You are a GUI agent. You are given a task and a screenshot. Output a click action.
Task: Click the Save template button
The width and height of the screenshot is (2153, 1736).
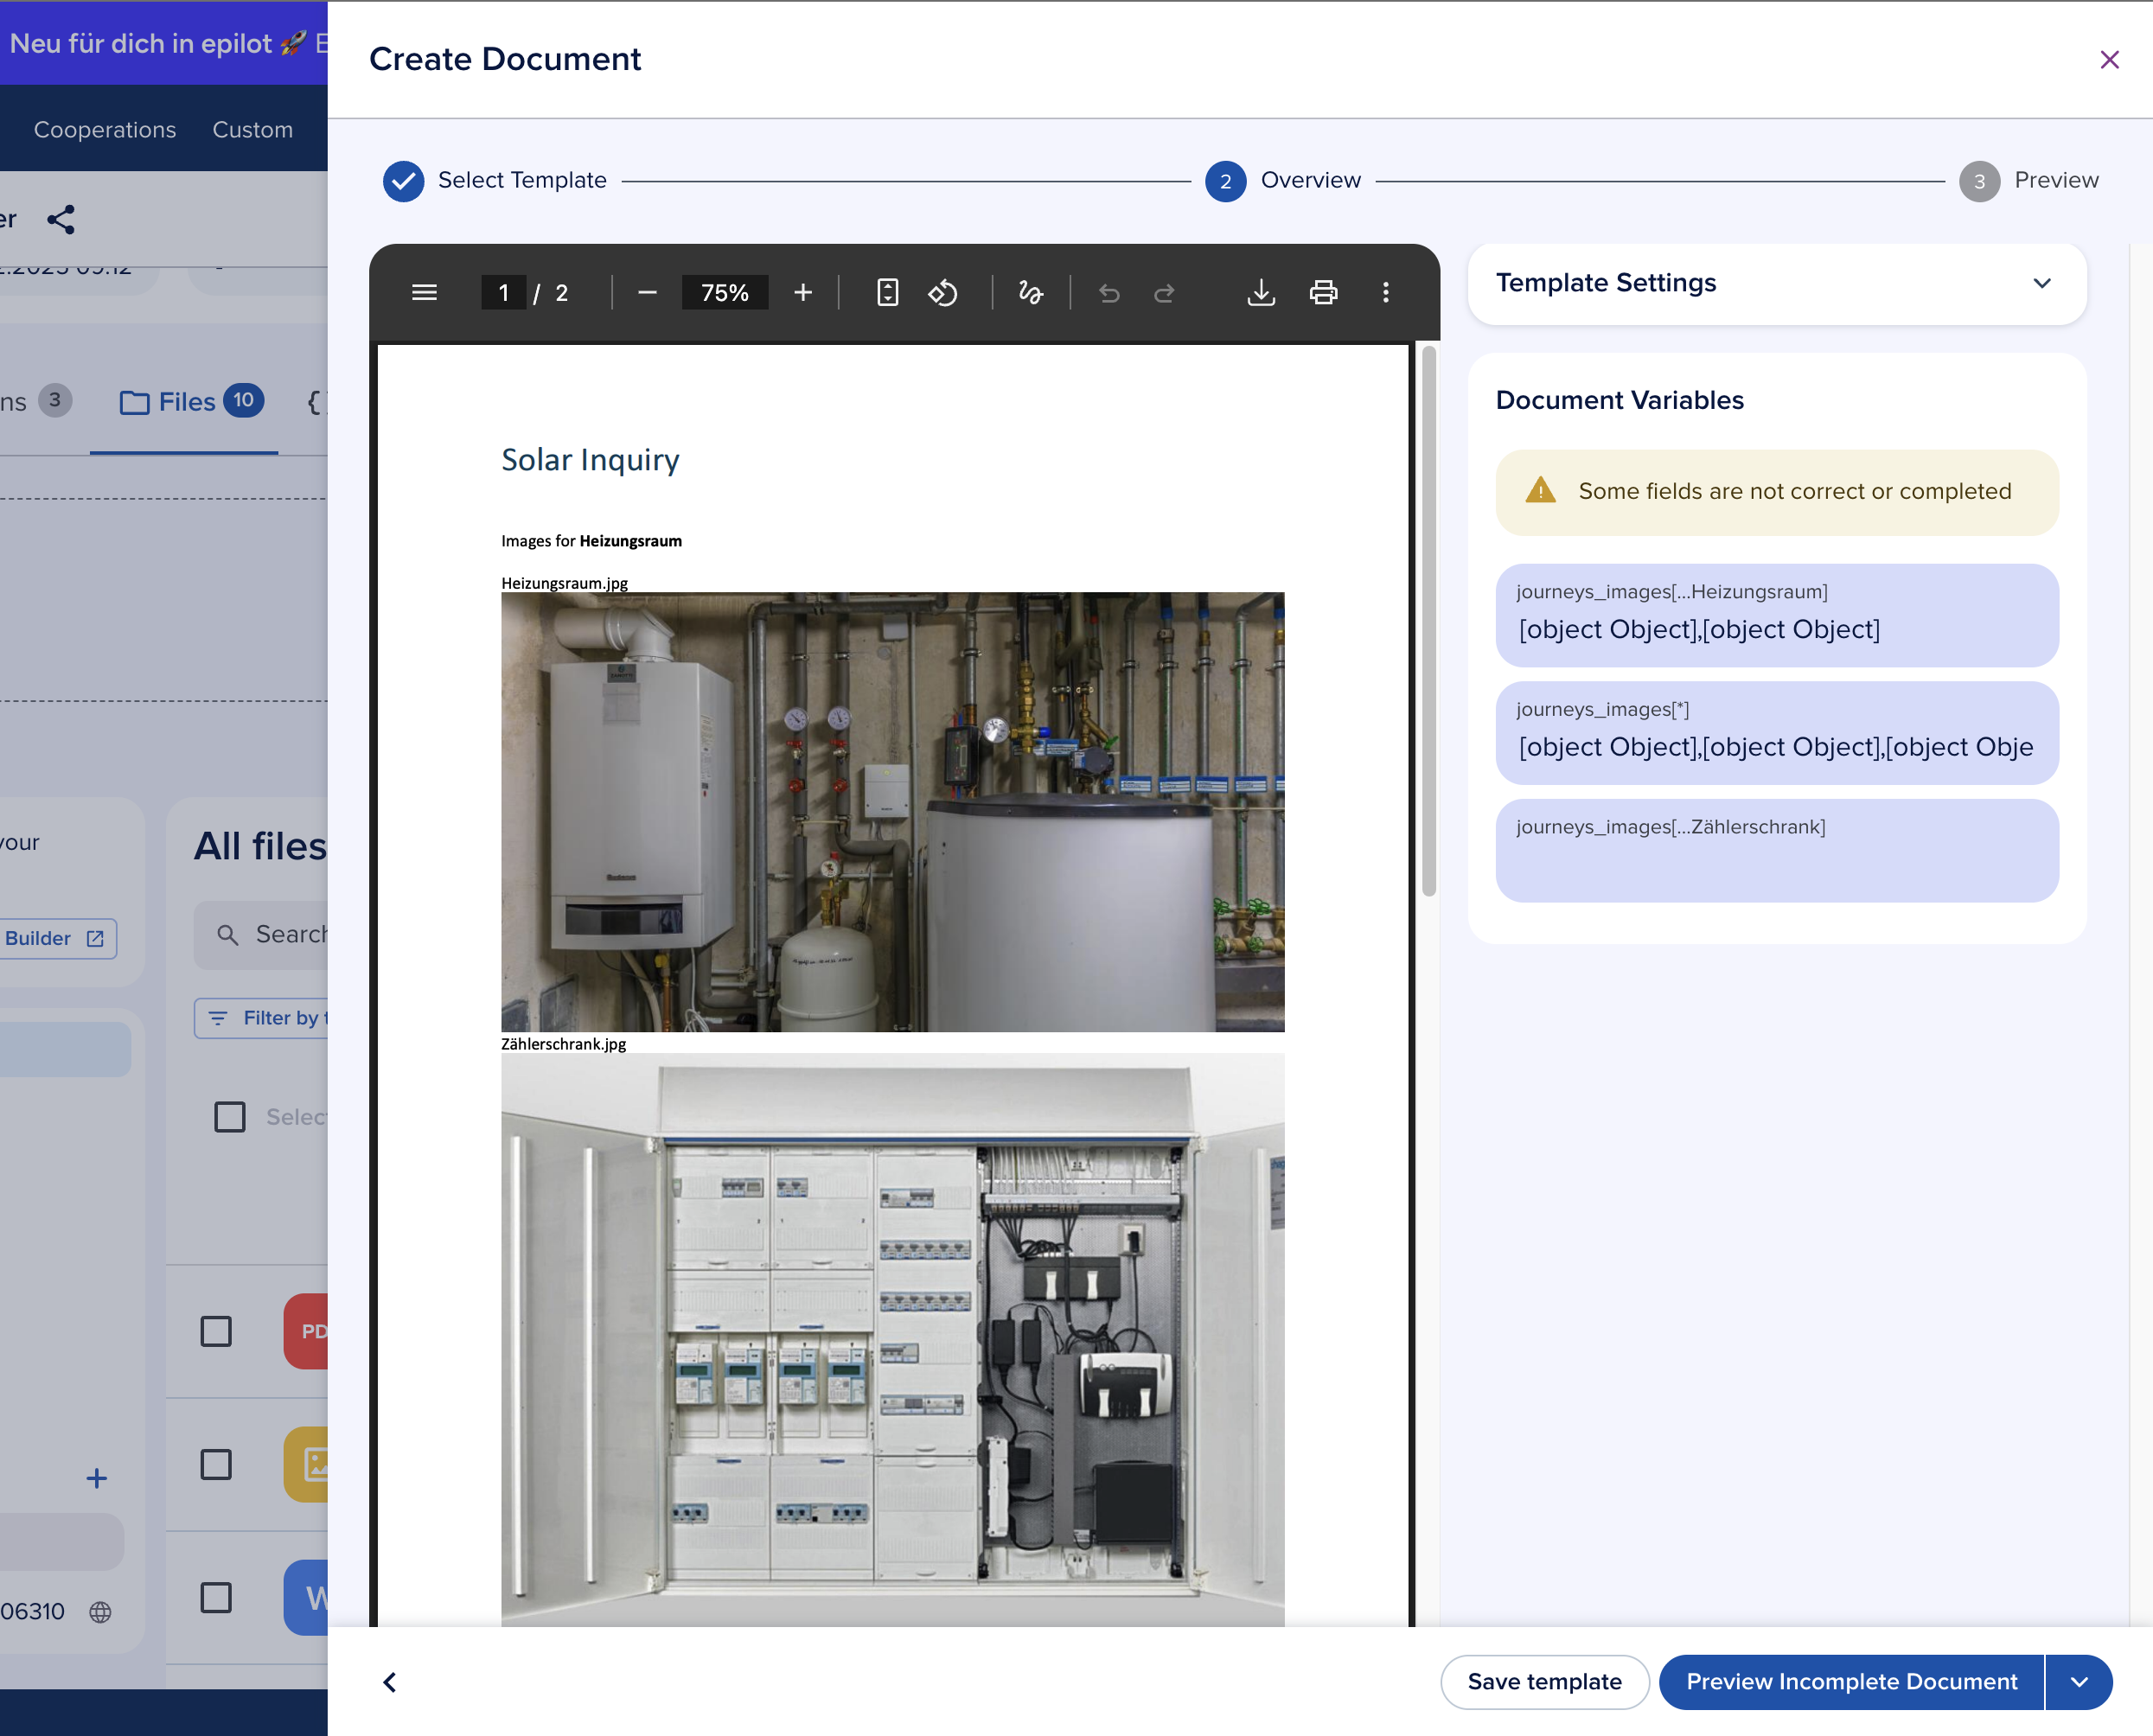click(1544, 1682)
